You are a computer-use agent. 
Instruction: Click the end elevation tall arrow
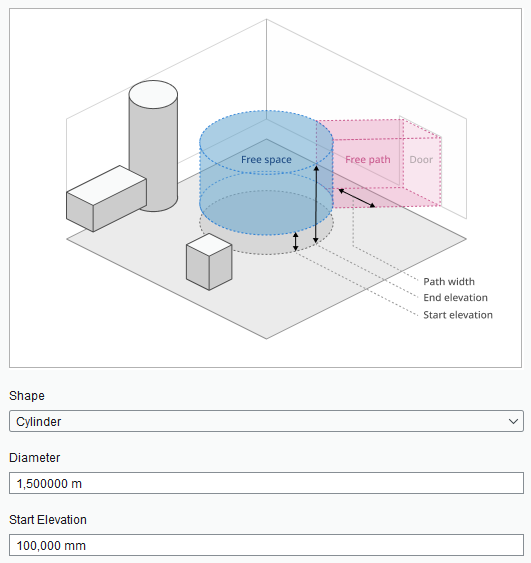[316, 204]
